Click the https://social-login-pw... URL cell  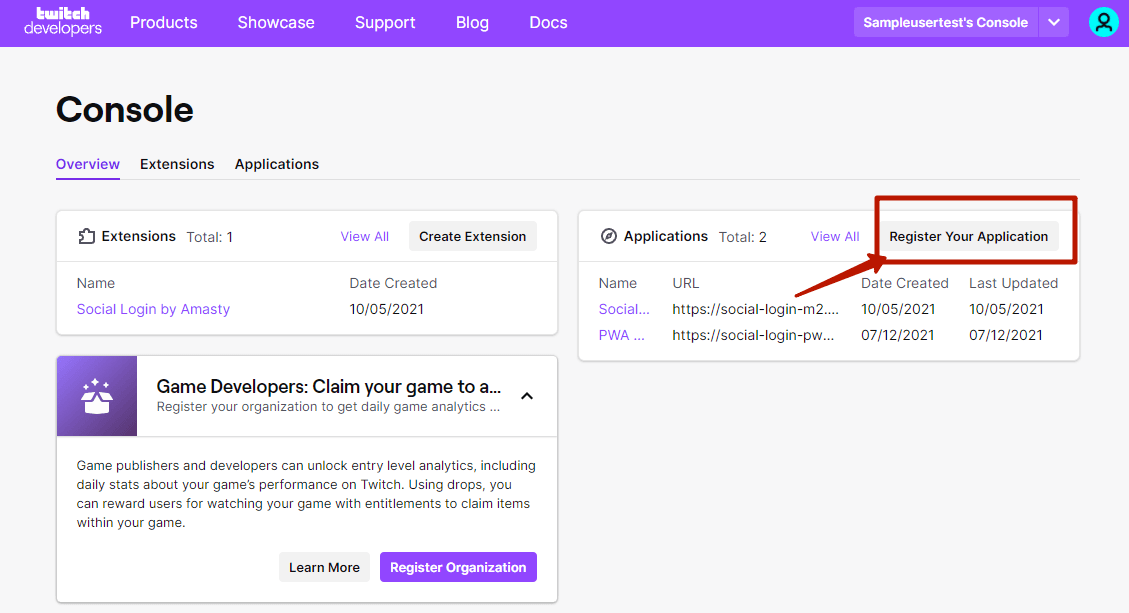click(x=753, y=335)
